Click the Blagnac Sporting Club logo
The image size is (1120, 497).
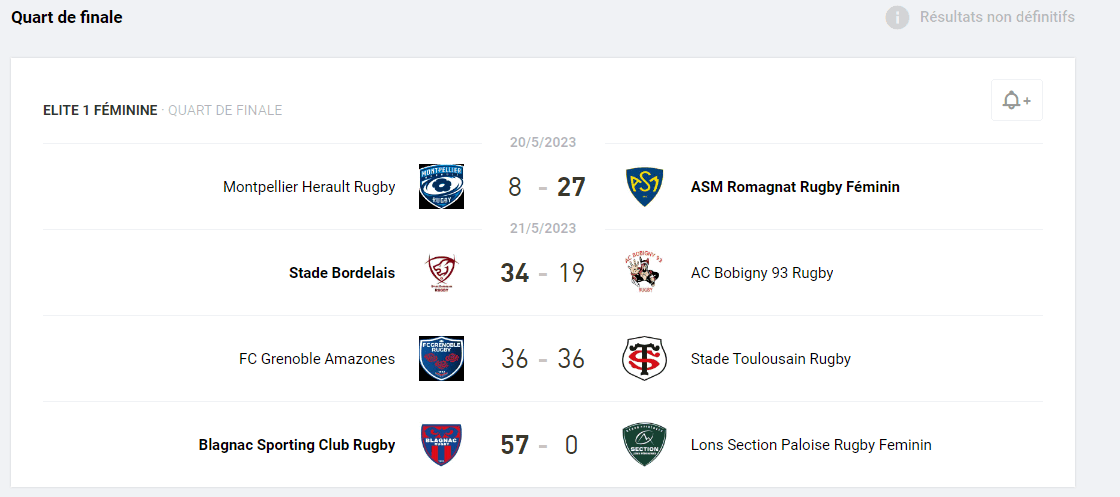click(x=441, y=445)
